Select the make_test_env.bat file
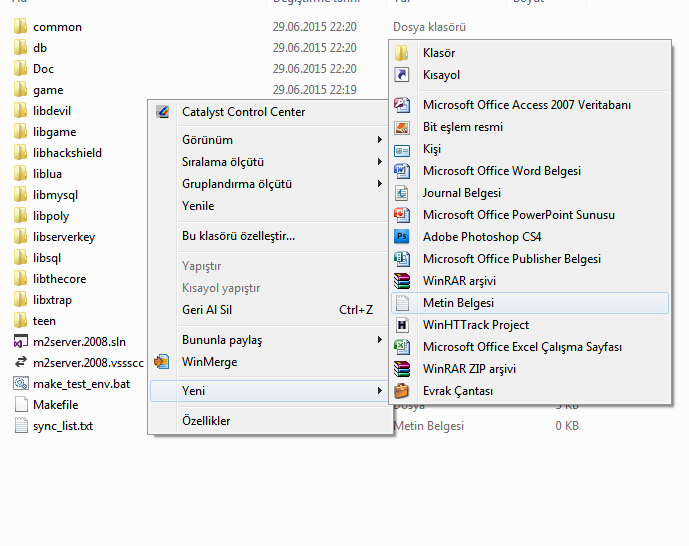This screenshot has width=689, height=546. (x=81, y=384)
